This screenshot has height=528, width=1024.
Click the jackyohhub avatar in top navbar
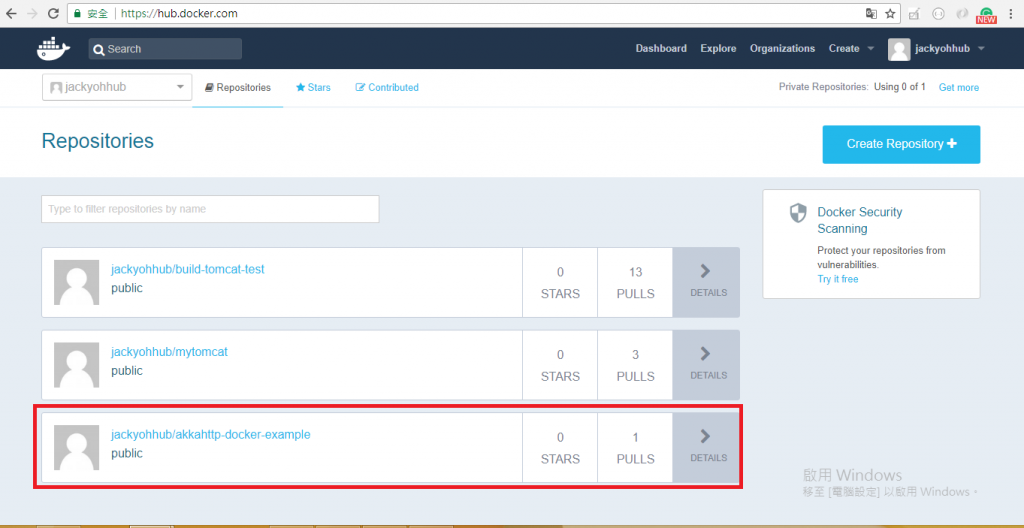pos(899,49)
